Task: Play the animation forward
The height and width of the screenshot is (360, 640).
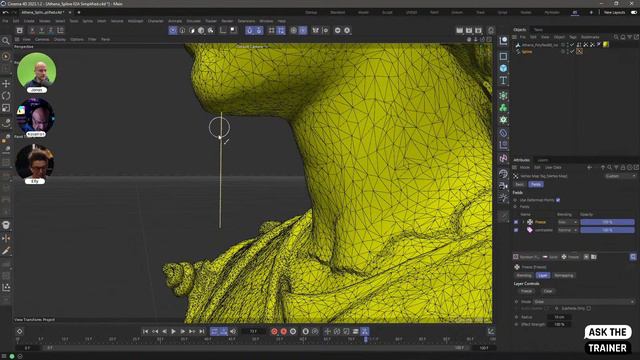Action: [173, 331]
